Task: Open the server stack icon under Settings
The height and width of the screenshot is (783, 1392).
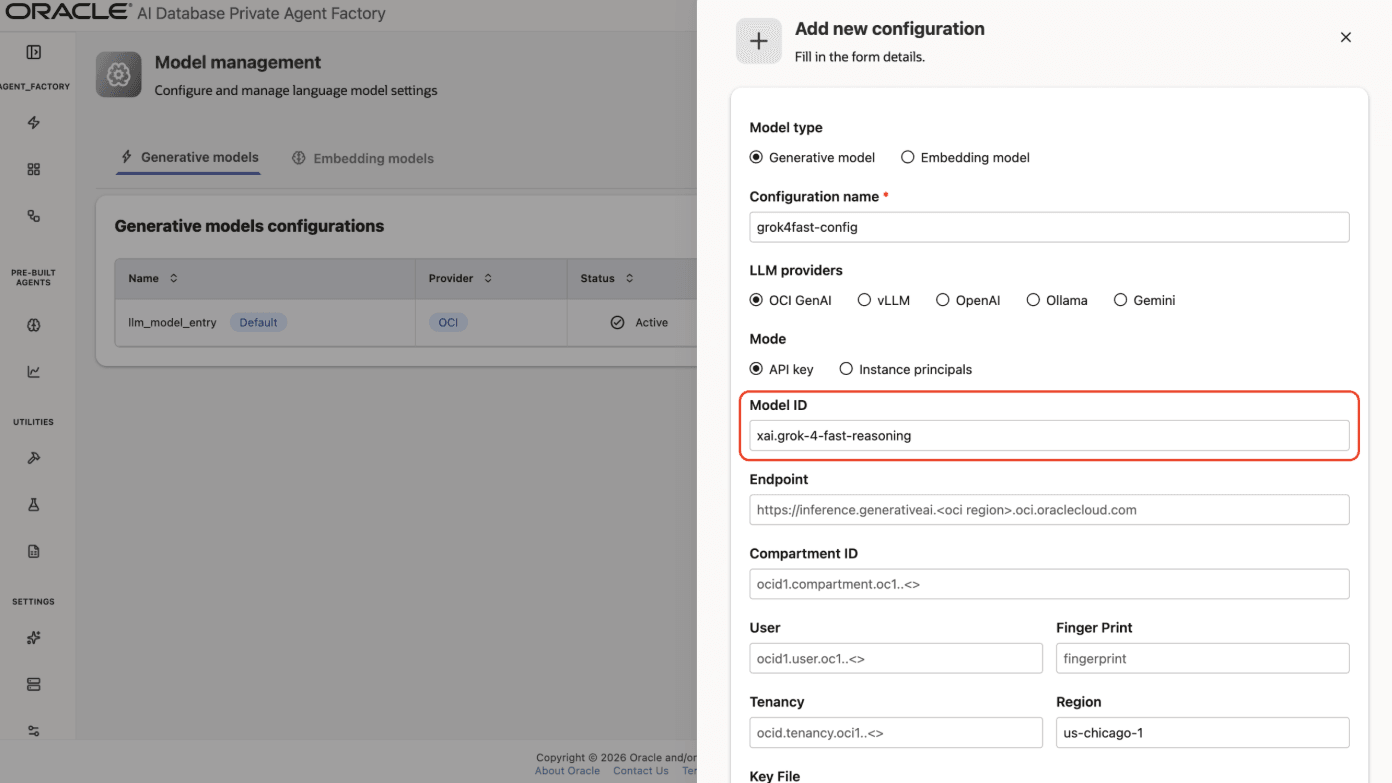Action: click(34, 685)
